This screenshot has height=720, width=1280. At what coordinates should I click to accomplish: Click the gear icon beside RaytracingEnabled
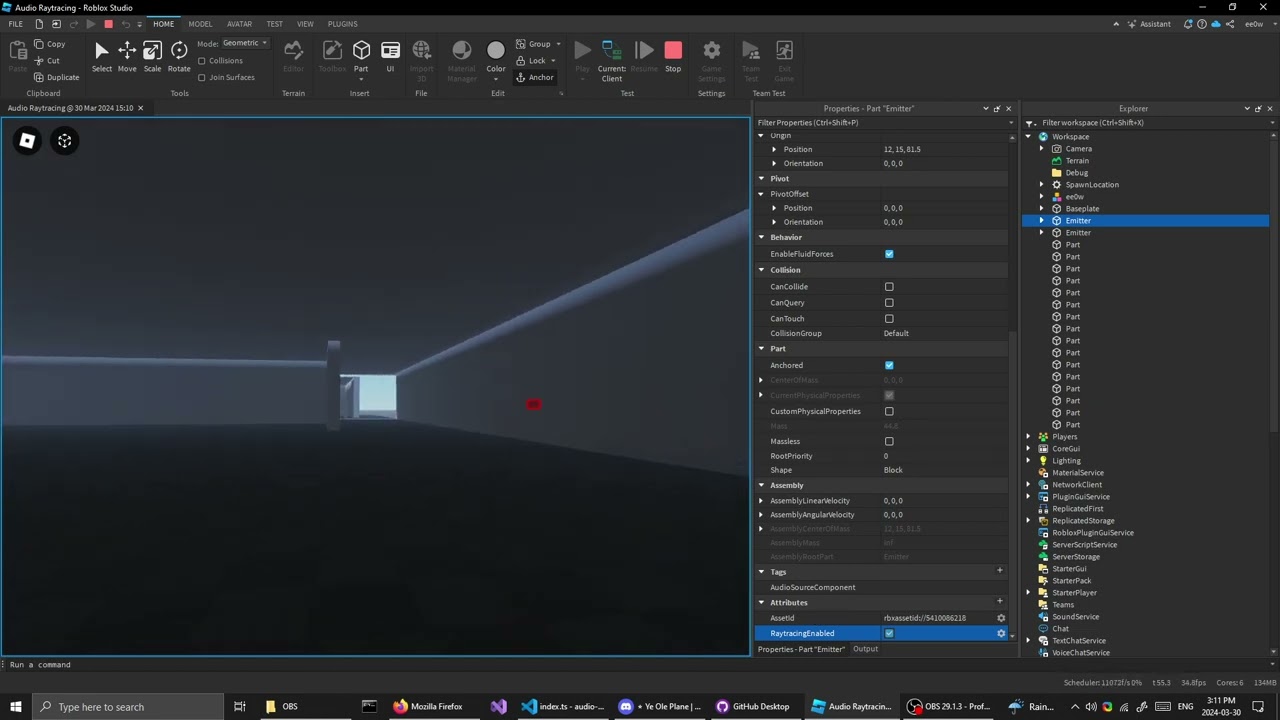point(1001,633)
